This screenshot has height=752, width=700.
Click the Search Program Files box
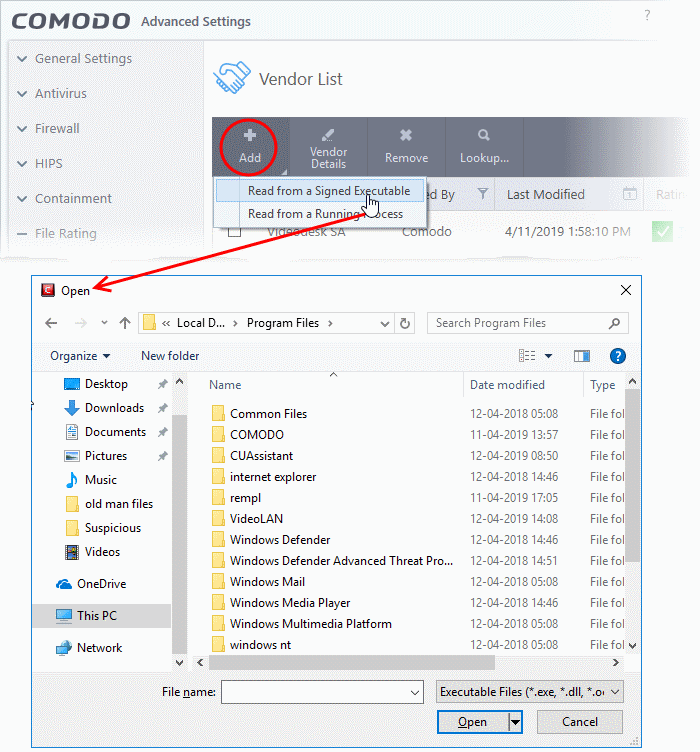pyautogui.click(x=527, y=323)
